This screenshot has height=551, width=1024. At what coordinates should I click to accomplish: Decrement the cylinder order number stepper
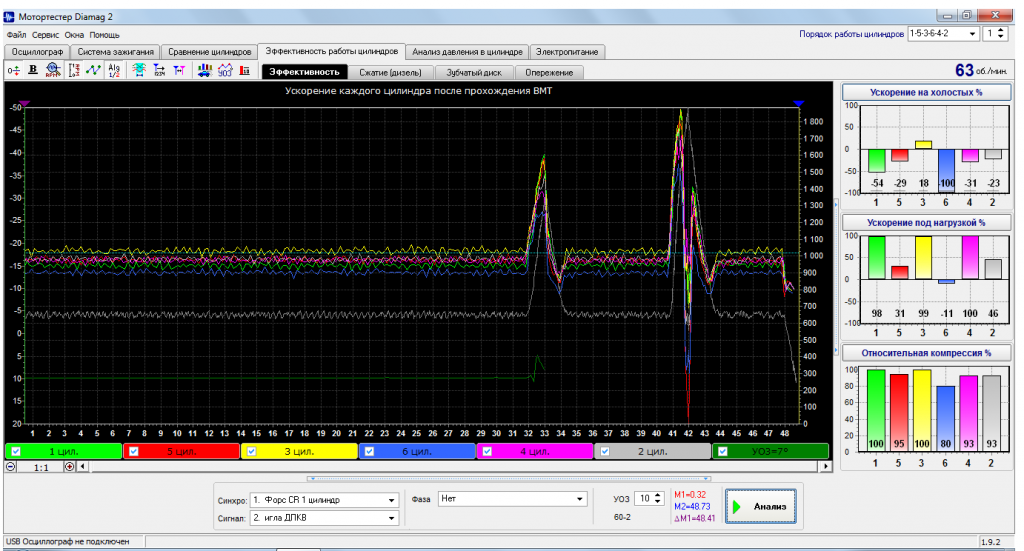[x=1001, y=37]
